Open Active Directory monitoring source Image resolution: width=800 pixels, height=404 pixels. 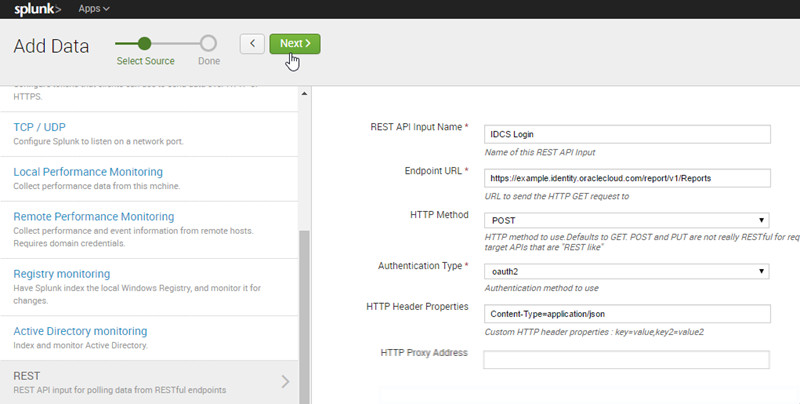pos(80,331)
